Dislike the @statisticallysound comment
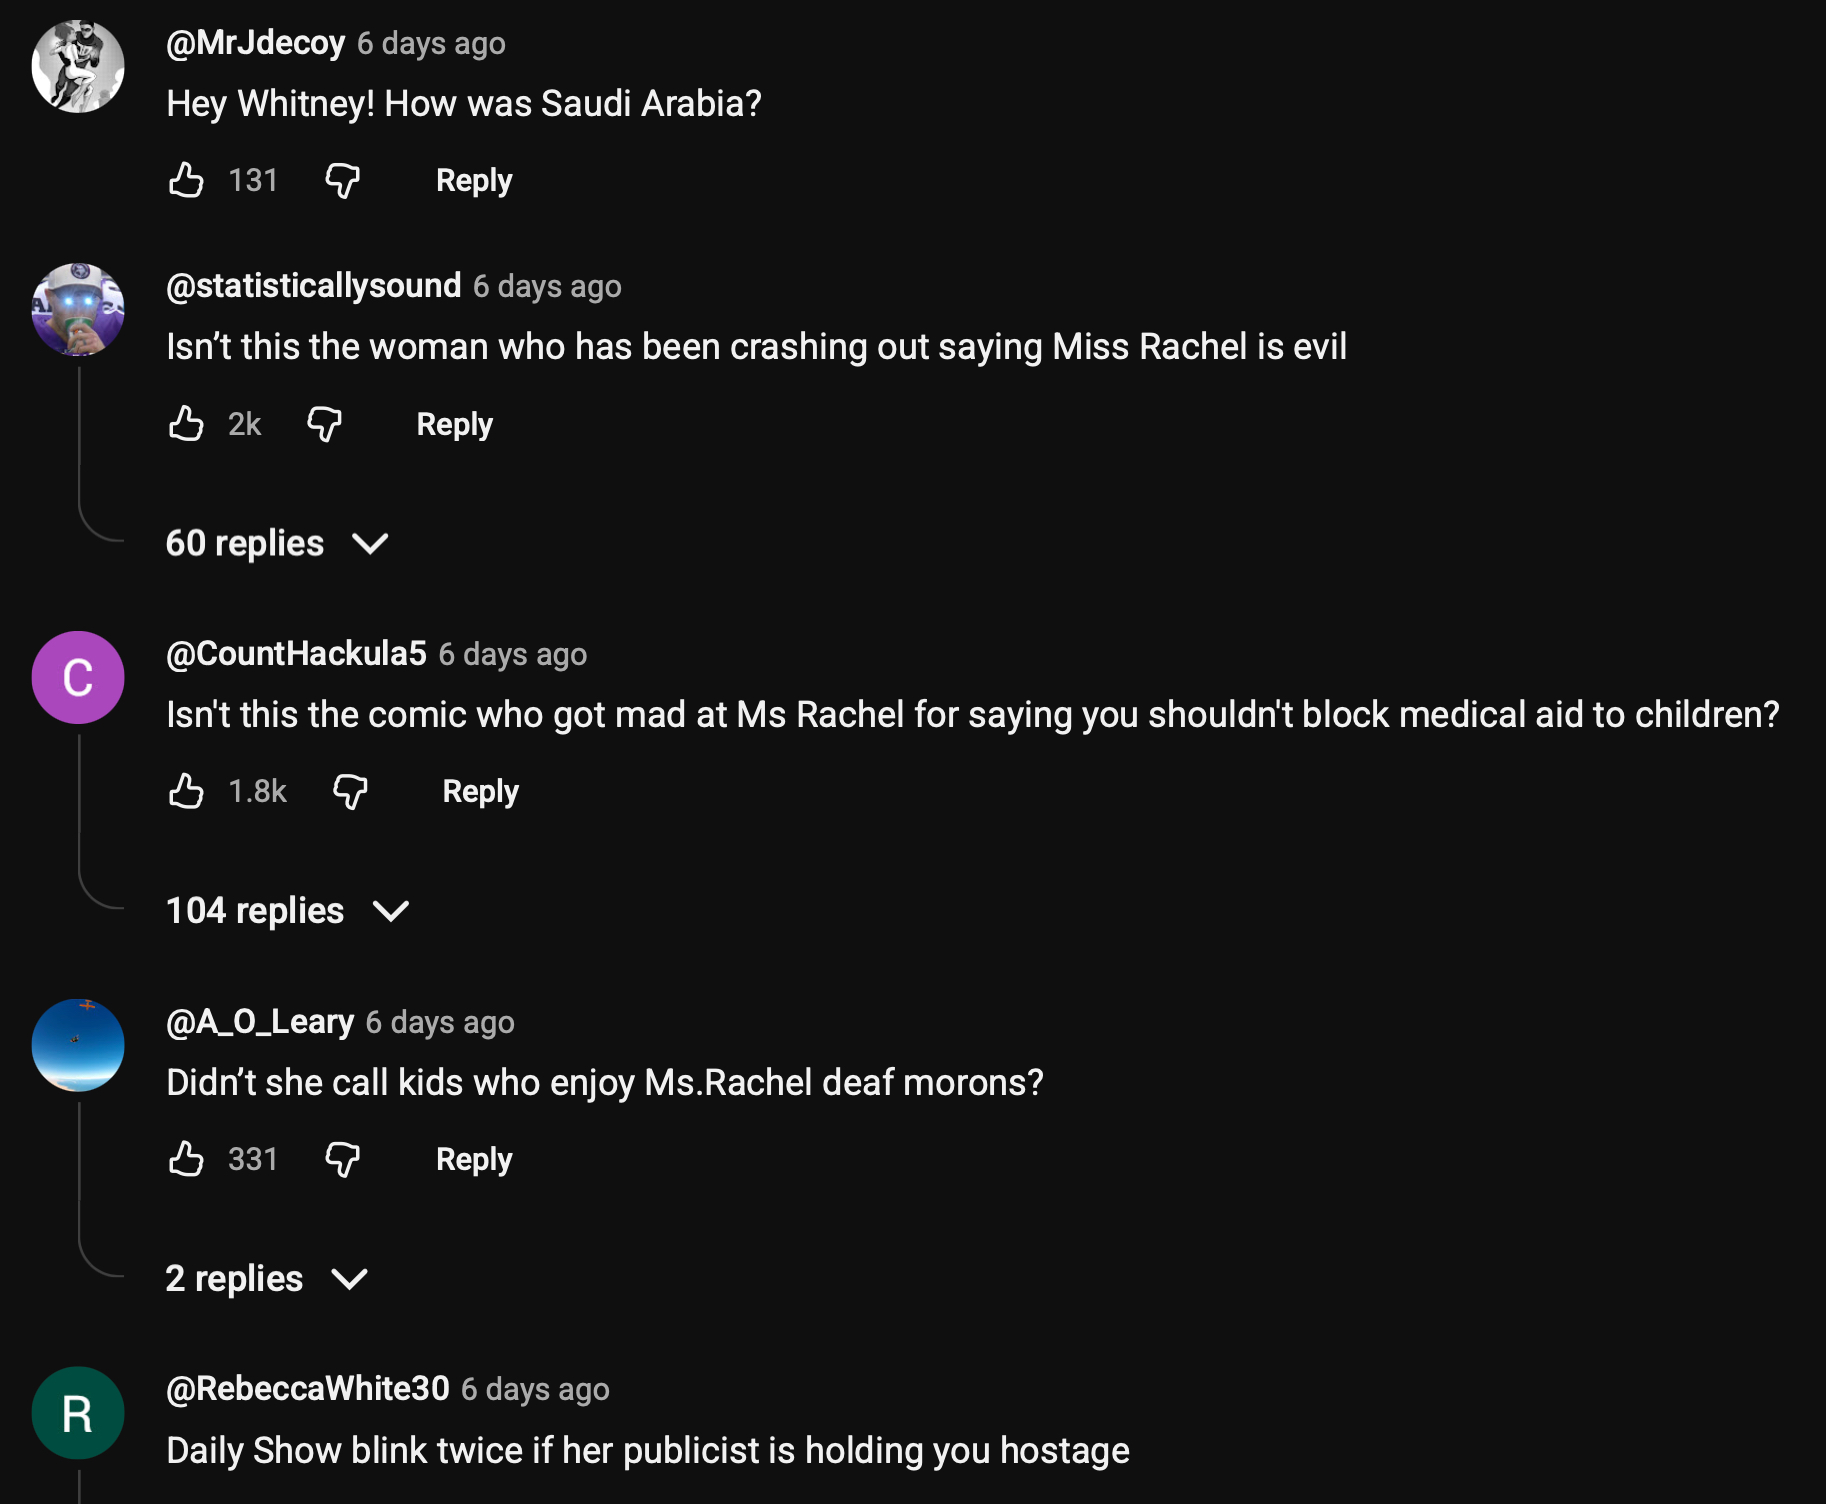Viewport: 1826px width, 1504px height. [x=324, y=425]
